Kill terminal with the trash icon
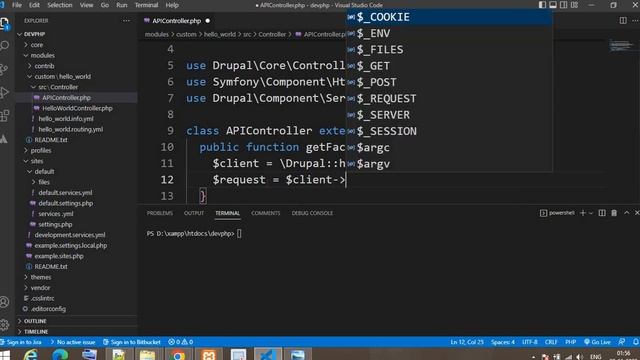The width and height of the screenshot is (640, 360). [x=614, y=213]
